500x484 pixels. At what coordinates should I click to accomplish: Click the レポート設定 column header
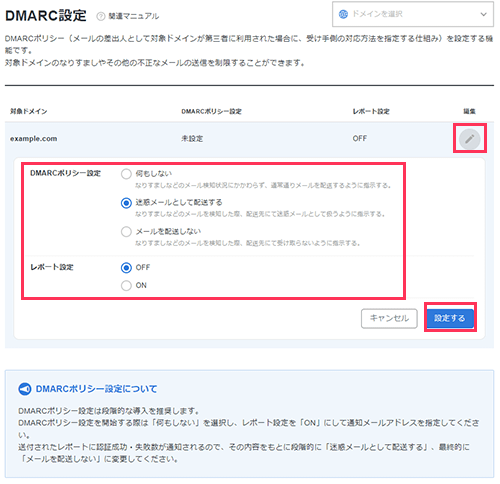pos(371,111)
